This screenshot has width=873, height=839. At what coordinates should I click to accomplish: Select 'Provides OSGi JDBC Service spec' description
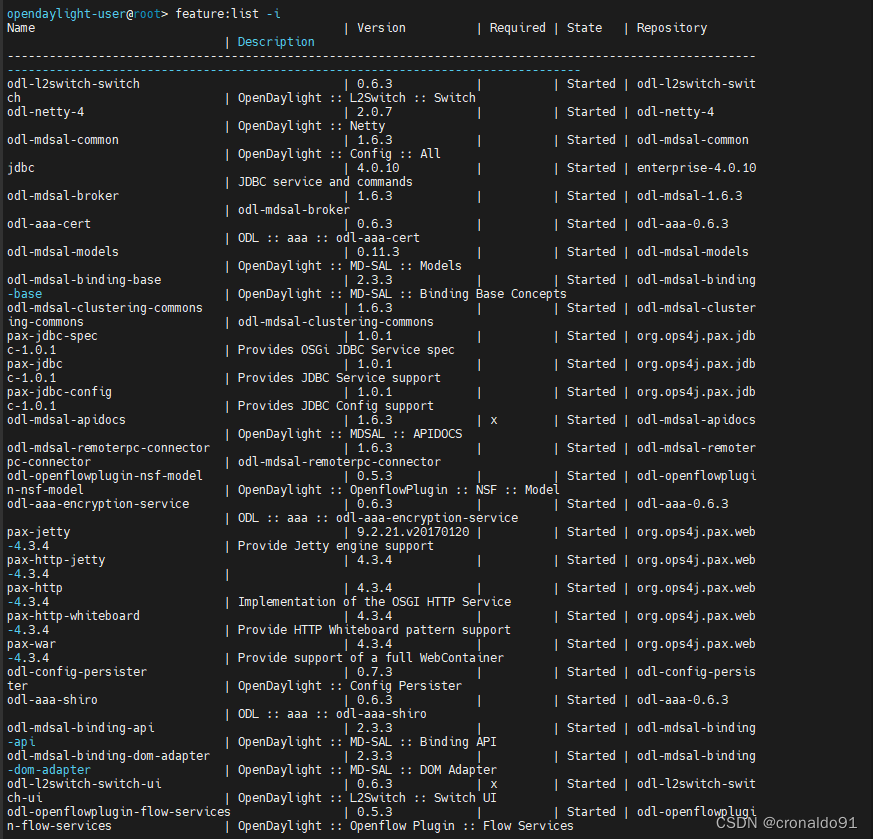(346, 350)
